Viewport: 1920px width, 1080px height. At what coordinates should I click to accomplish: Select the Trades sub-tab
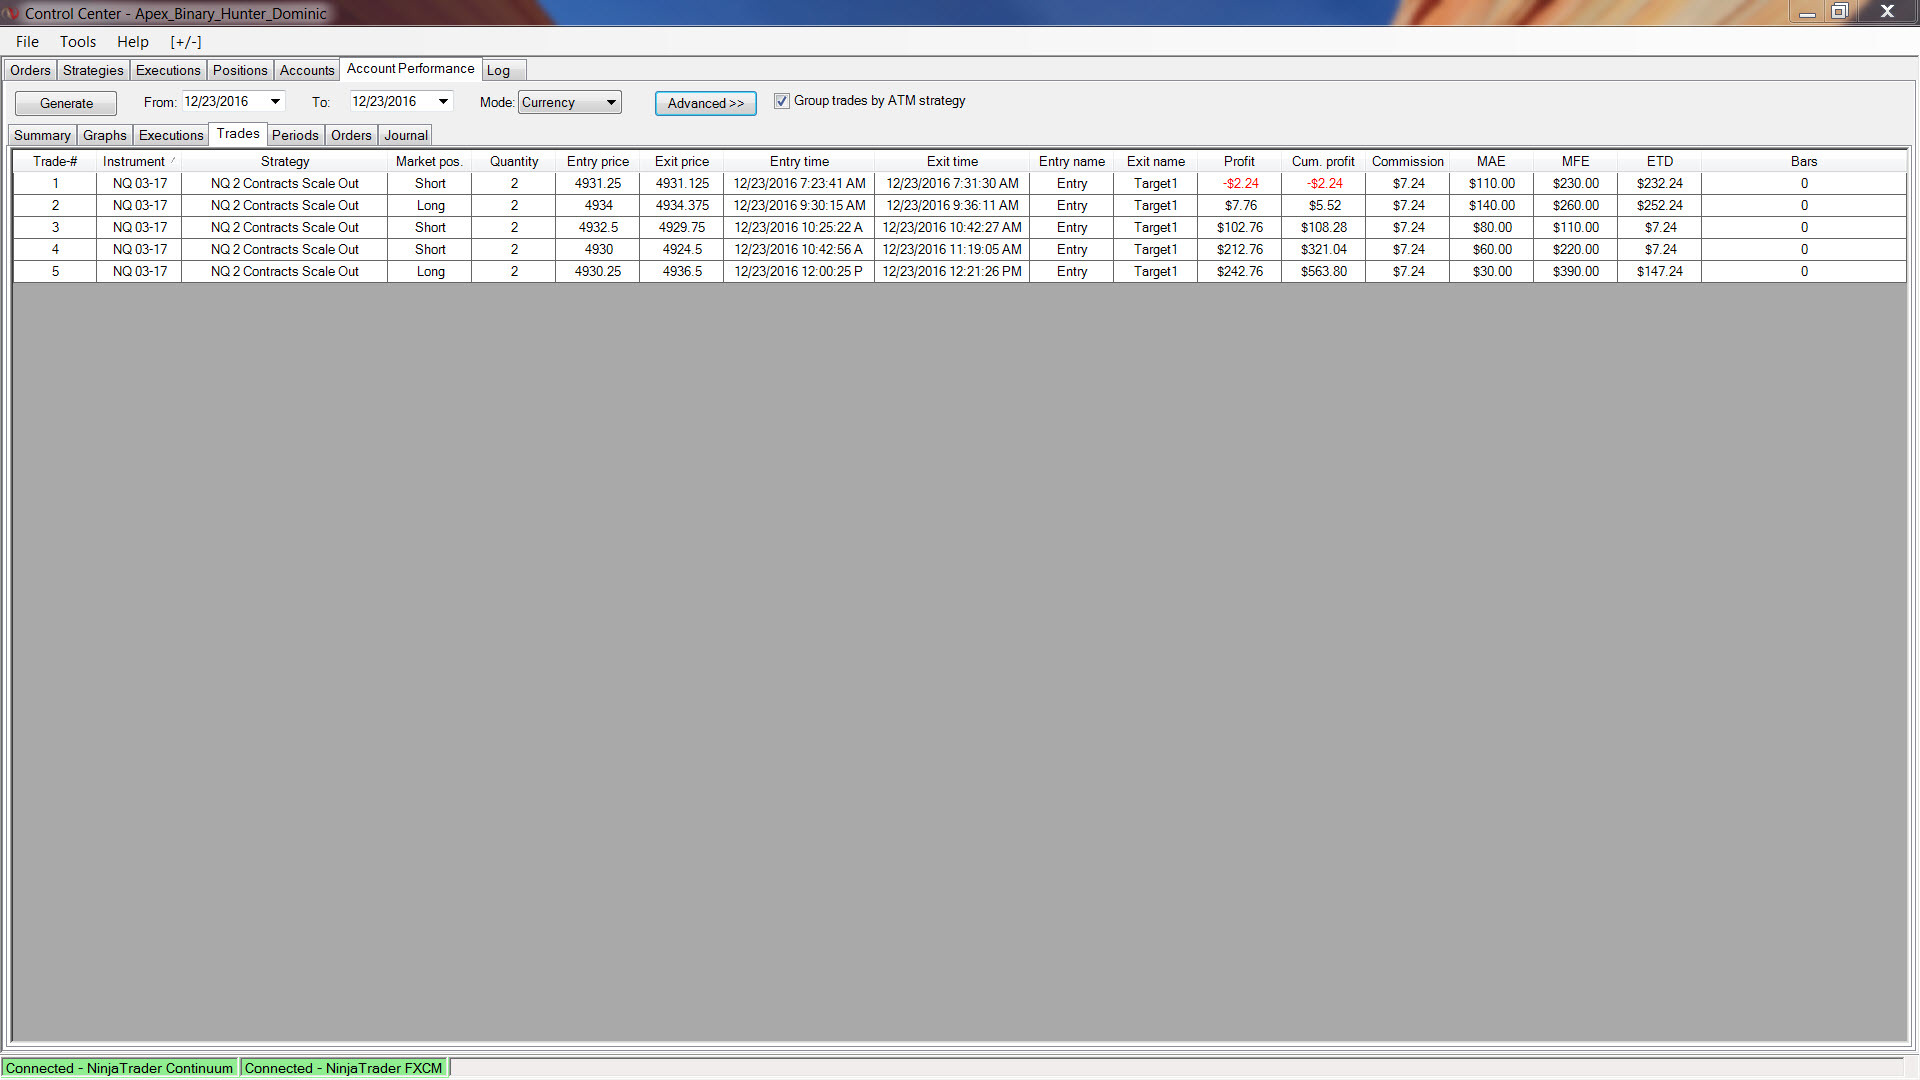(x=238, y=134)
